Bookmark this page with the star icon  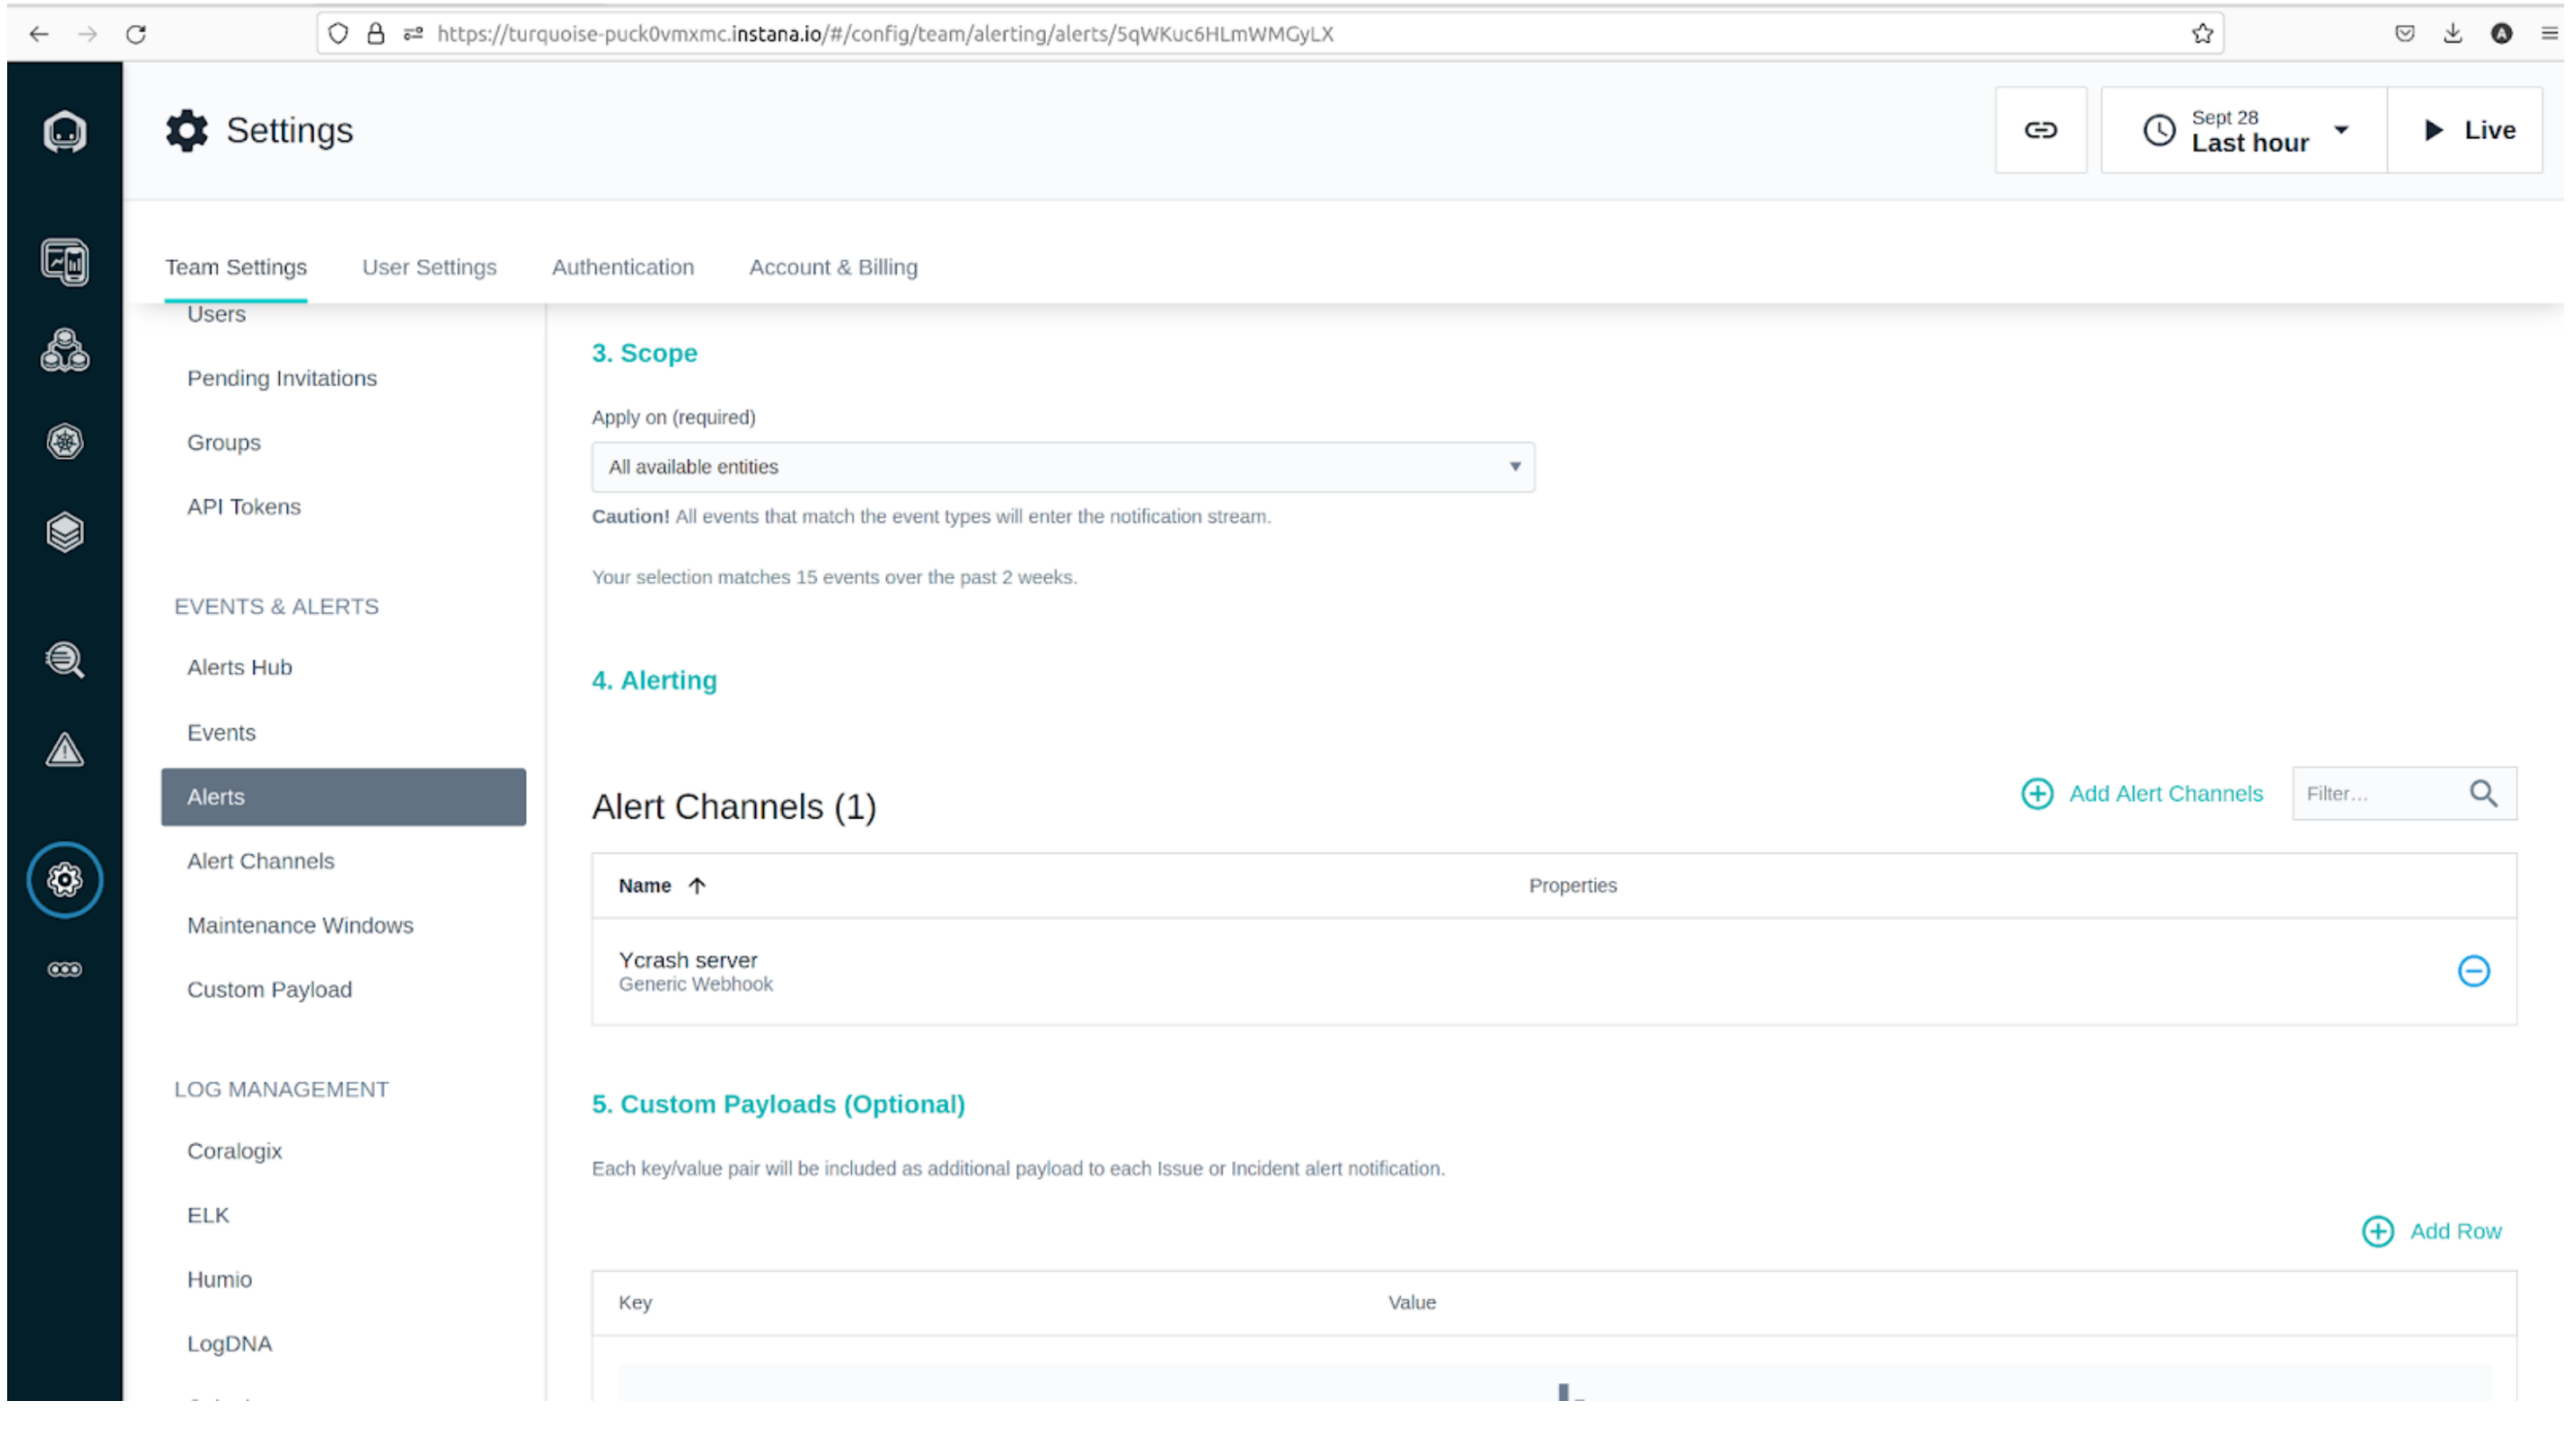(x=2202, y=33)
